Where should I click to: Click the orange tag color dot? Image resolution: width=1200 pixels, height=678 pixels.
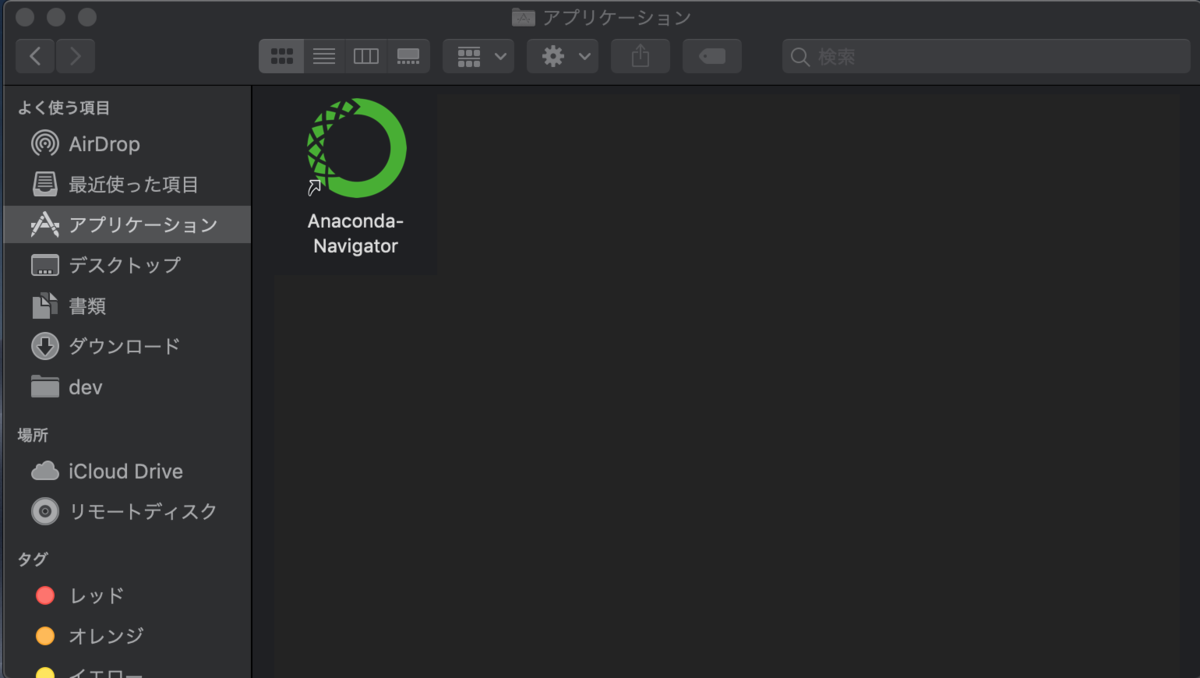point(45,635)
